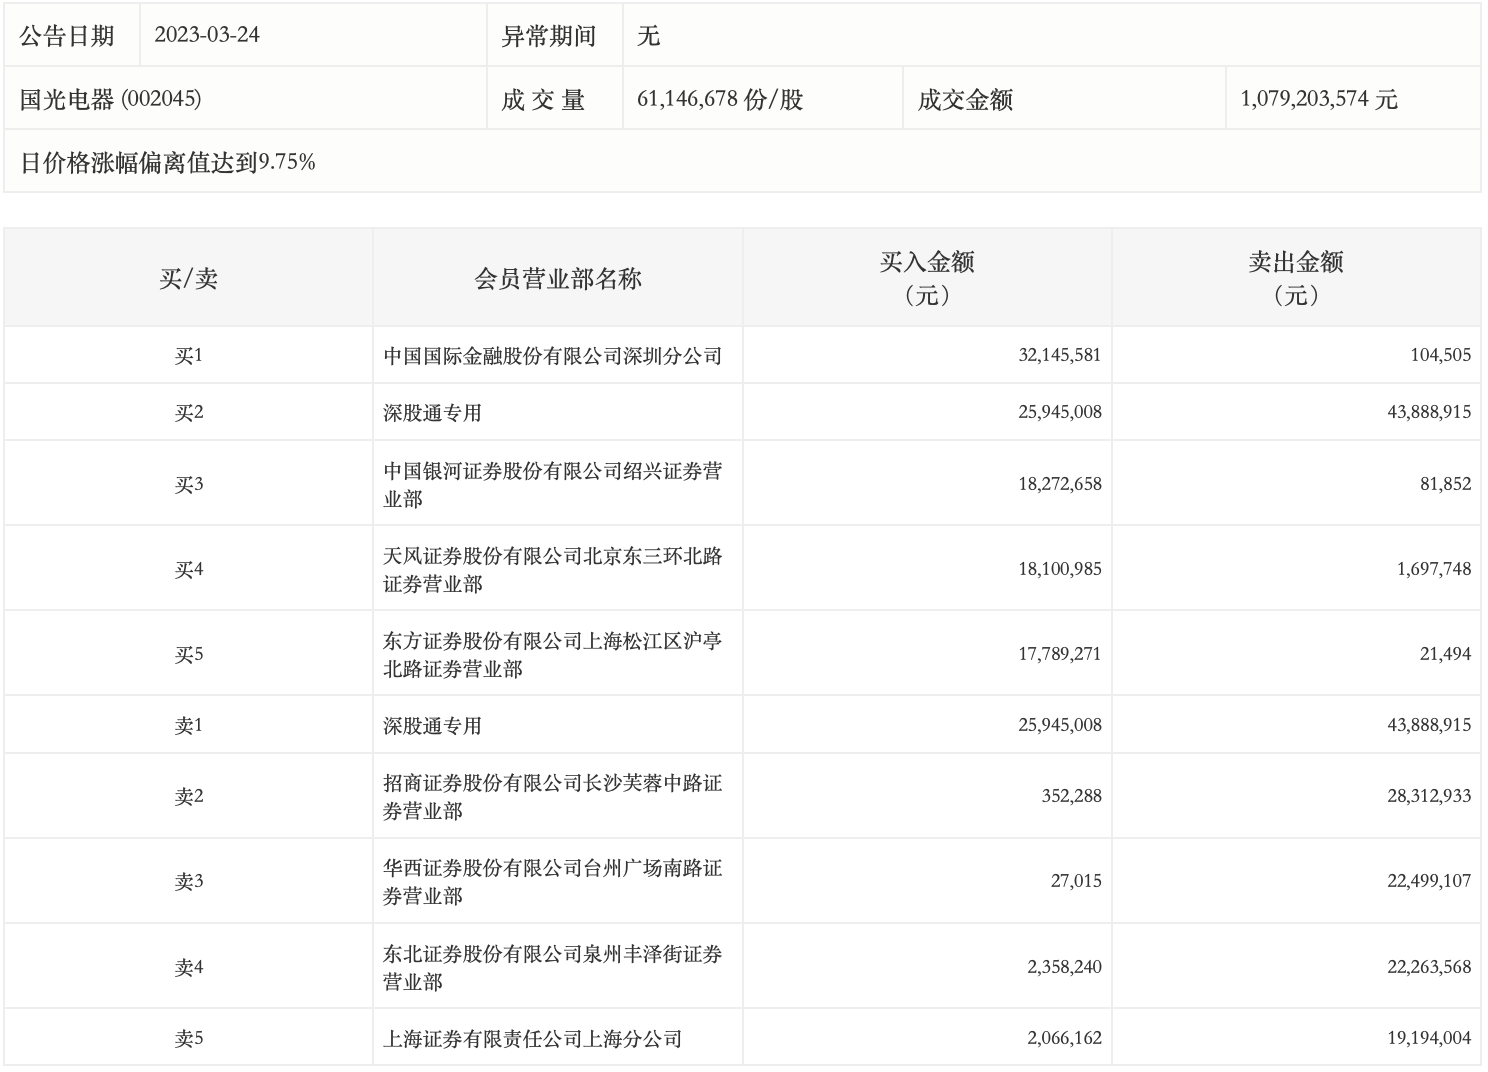Select sell amount 21,494
The width and height of the screenshot is (1488, 1072).
point(1446,654)
